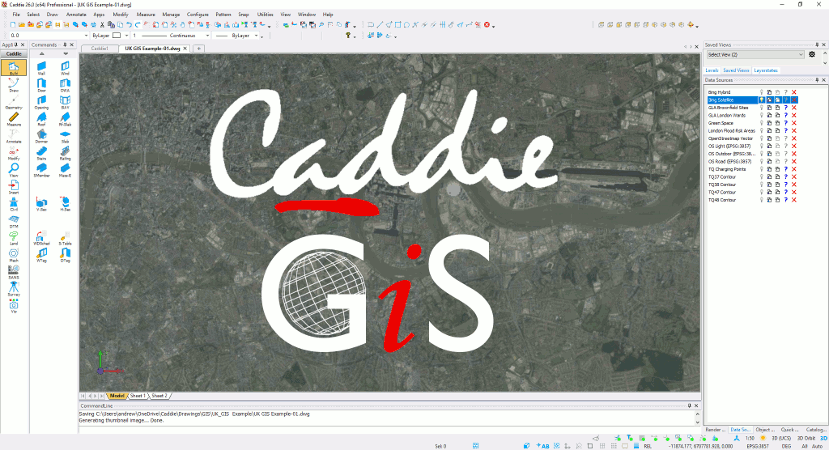Open the Annotate application
829x450 pixels.
click(x=14, y=136)
